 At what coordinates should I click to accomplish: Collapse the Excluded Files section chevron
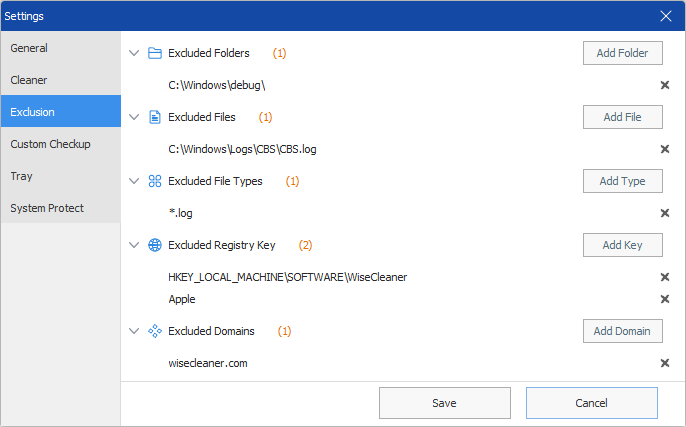point(134,117)
